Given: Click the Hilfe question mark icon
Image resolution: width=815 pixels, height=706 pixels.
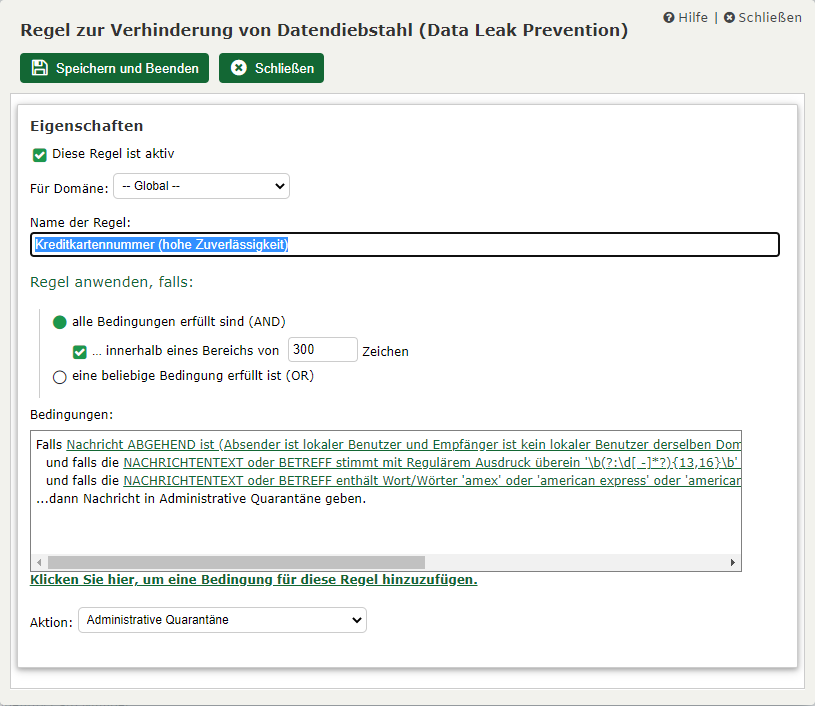Looking at the screenshot, I should [669, 18].
